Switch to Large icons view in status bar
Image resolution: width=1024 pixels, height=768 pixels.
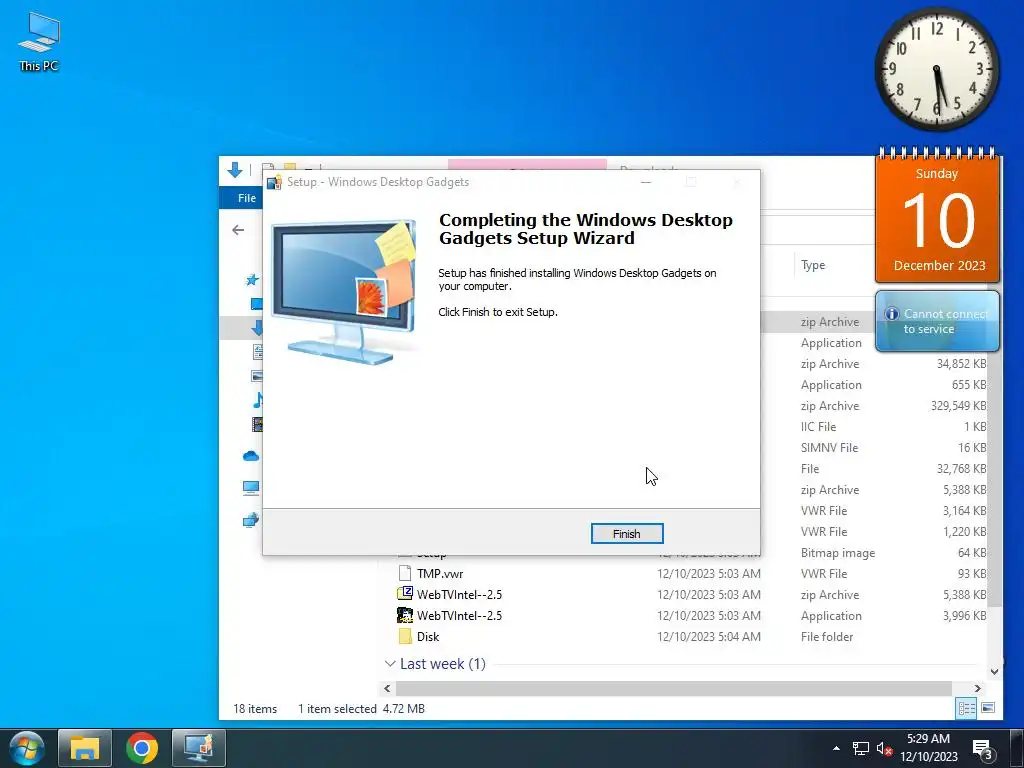tap(988, 708)
